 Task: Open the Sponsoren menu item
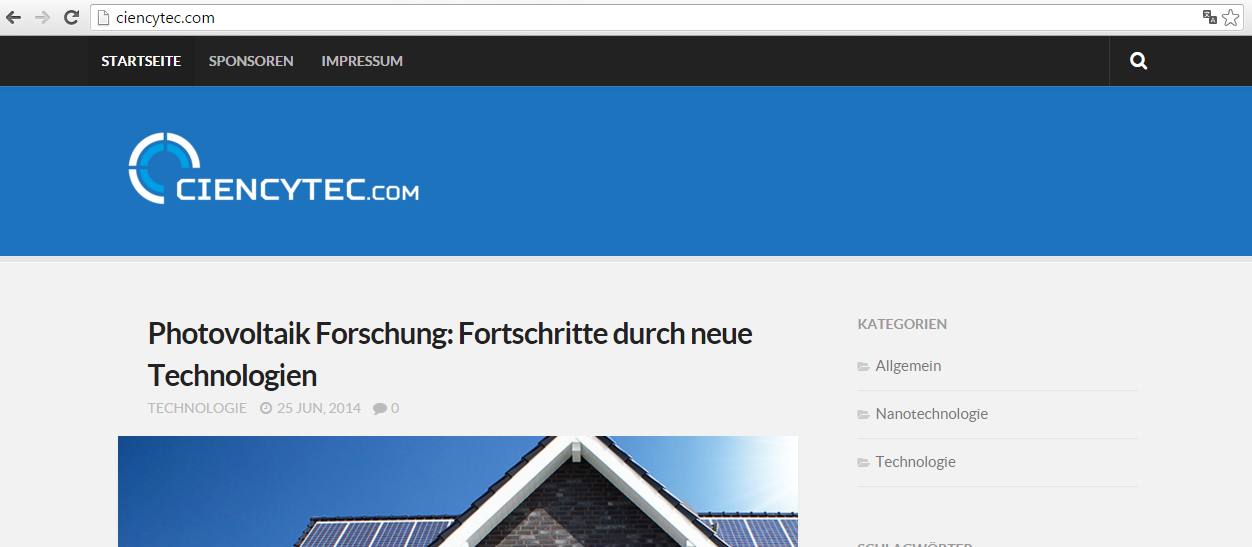click(x=251, y=61)
